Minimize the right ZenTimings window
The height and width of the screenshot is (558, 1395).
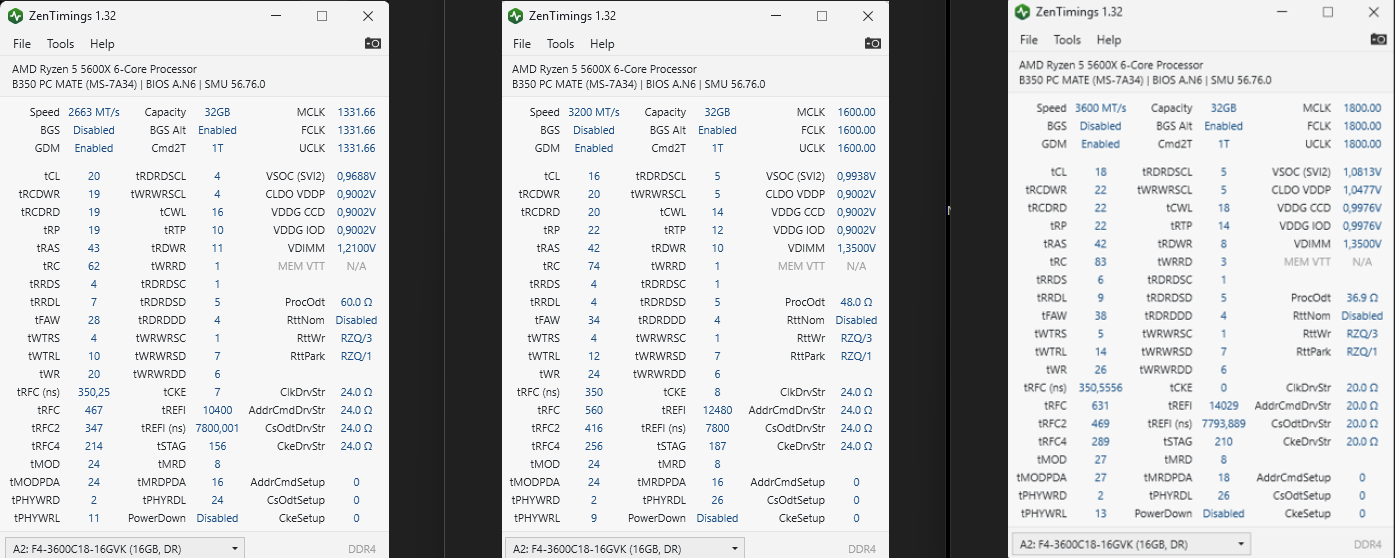pyautogui.click(x=1282, y=12)
